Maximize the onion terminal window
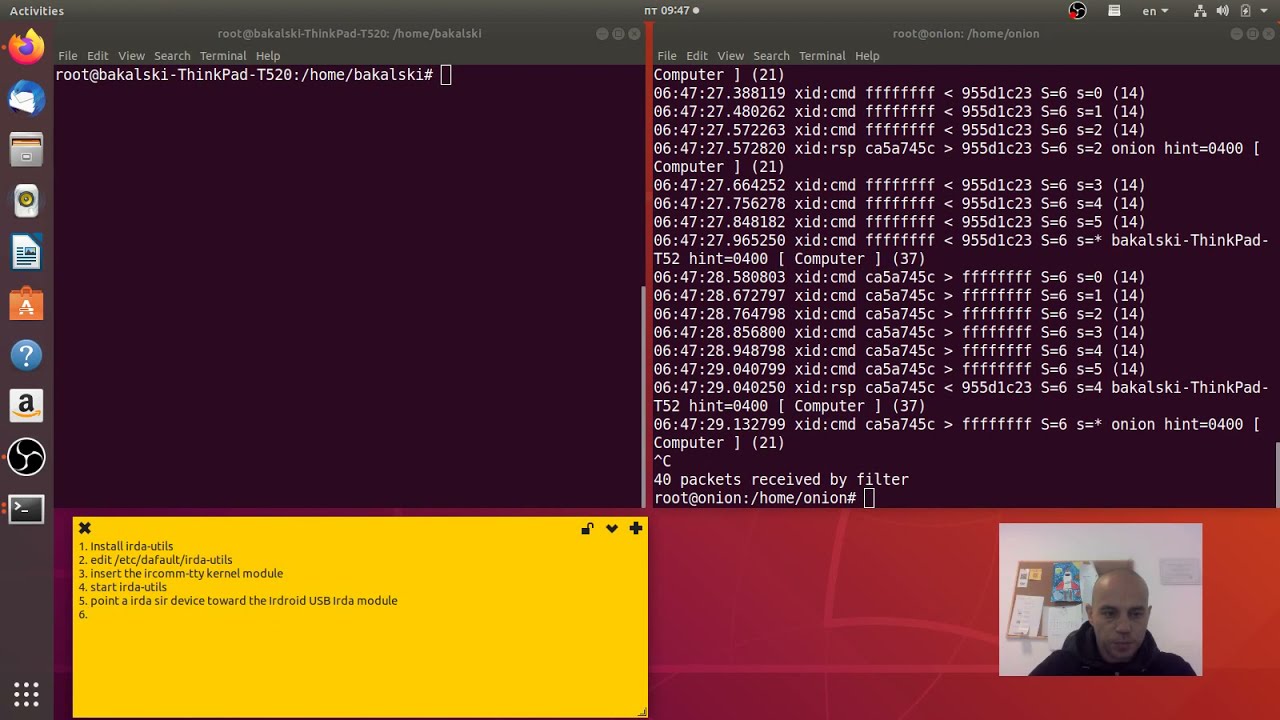 [x=1252, y=34]
